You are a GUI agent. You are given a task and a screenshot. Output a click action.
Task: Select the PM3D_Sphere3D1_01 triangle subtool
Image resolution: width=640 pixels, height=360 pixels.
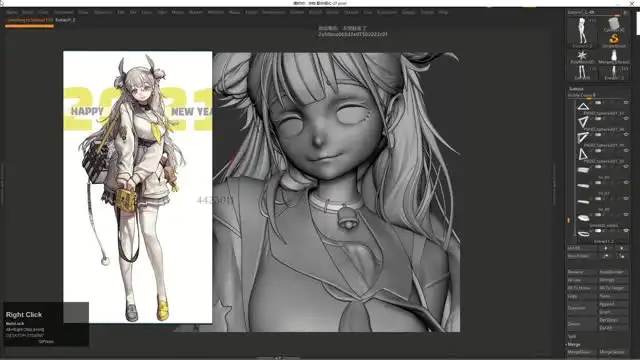[583, 107]
